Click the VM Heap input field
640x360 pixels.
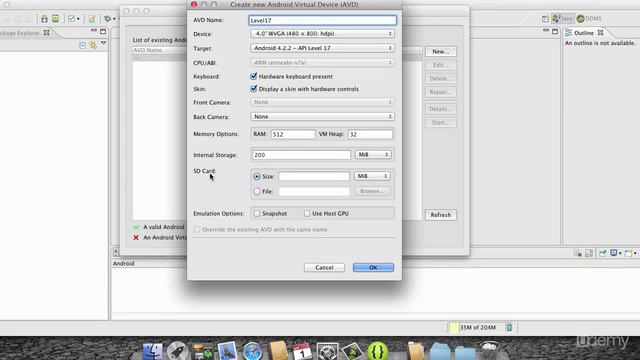click(370, 134)
